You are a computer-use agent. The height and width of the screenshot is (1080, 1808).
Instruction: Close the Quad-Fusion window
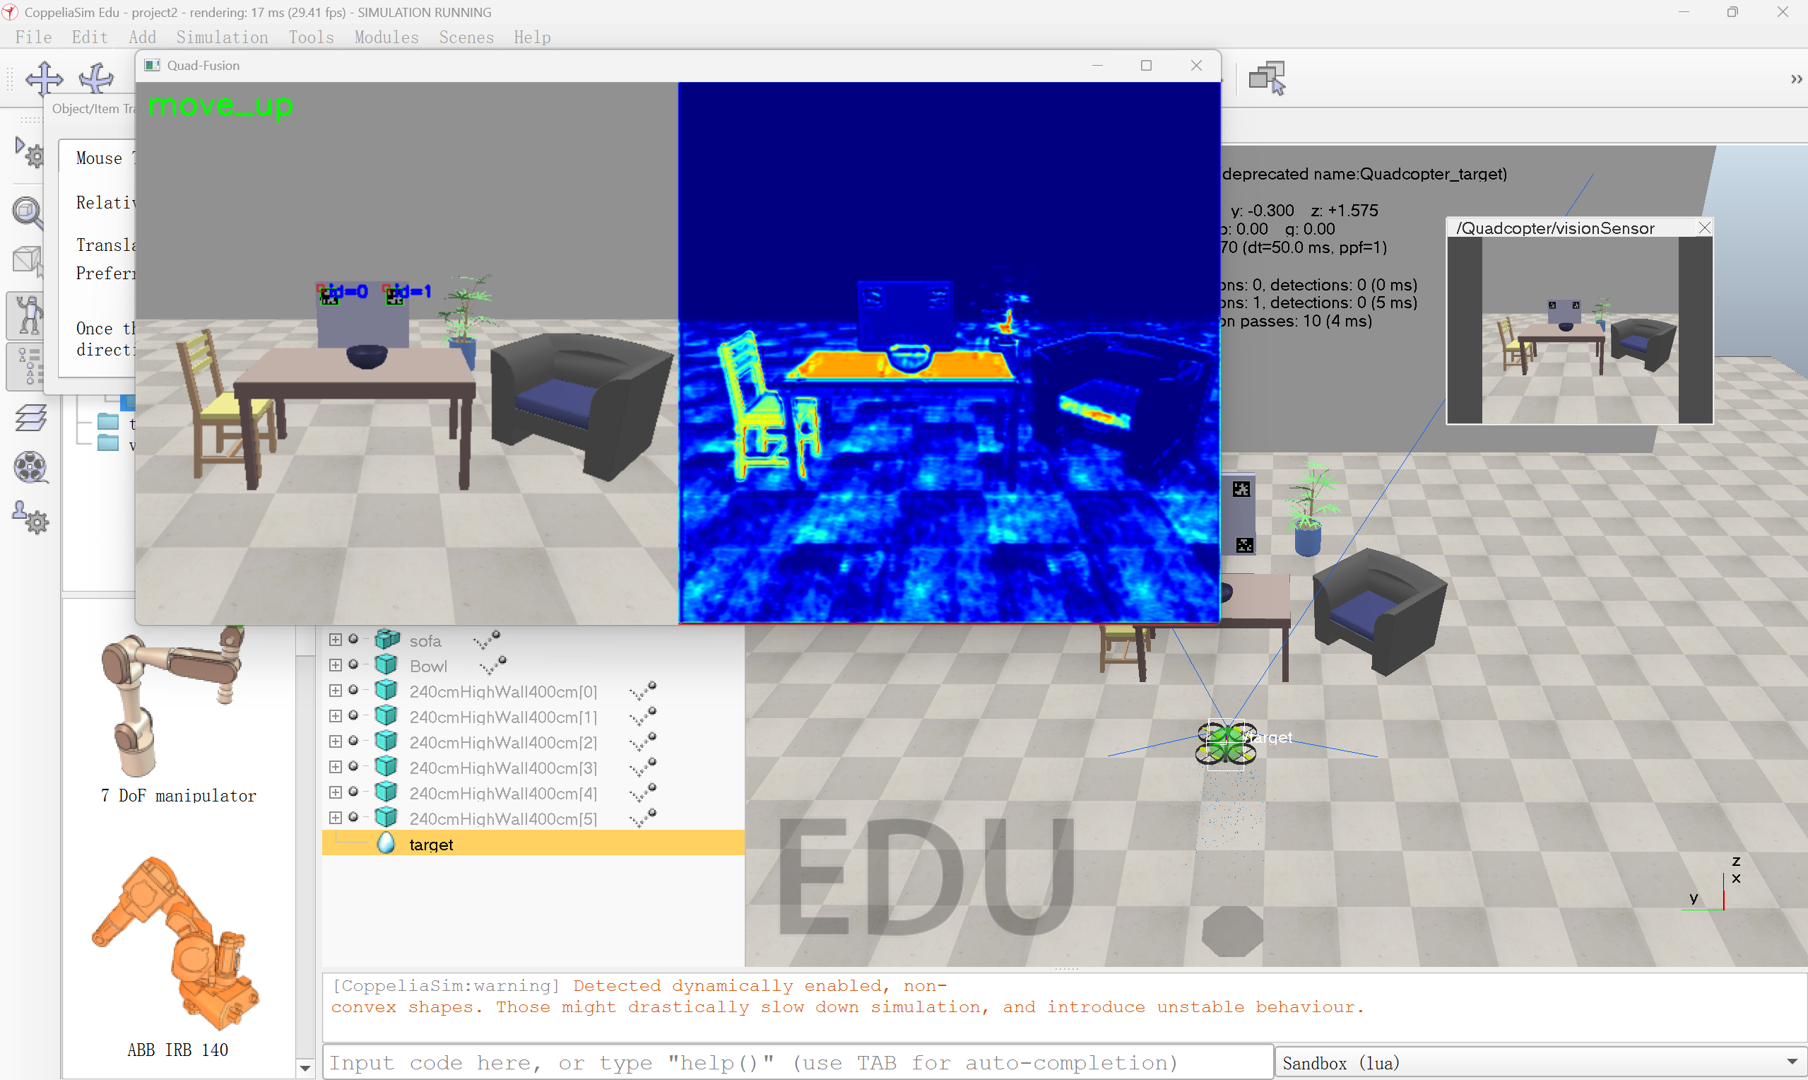pos(1196,65)
